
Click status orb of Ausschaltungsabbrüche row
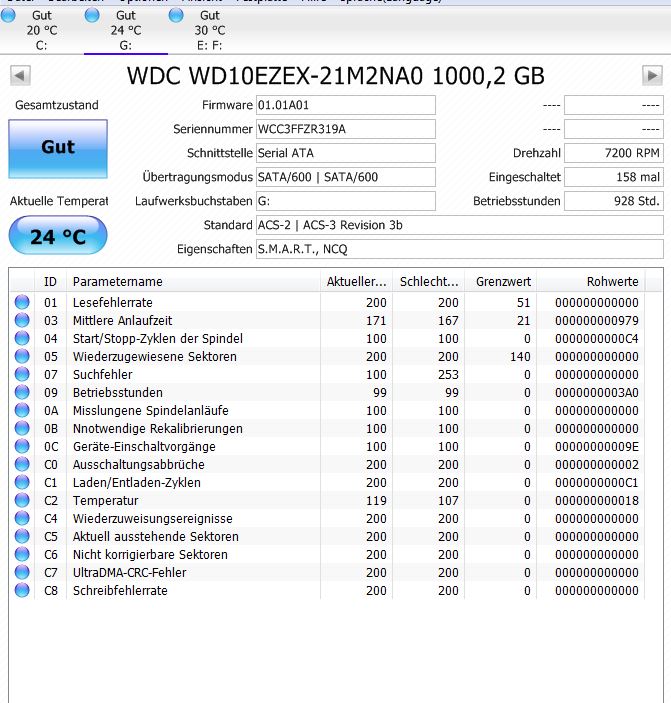coord(22,464)
